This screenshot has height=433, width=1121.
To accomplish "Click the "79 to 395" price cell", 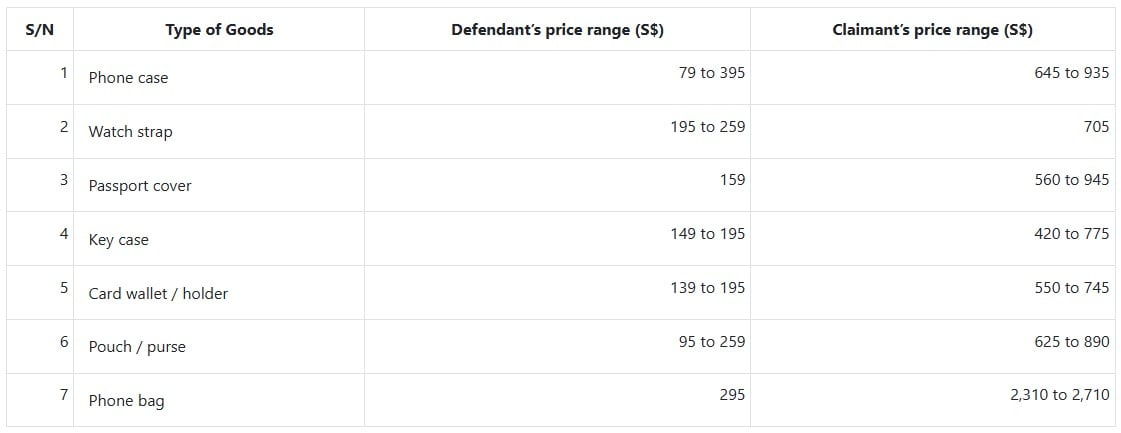I will tap(711, 73).
